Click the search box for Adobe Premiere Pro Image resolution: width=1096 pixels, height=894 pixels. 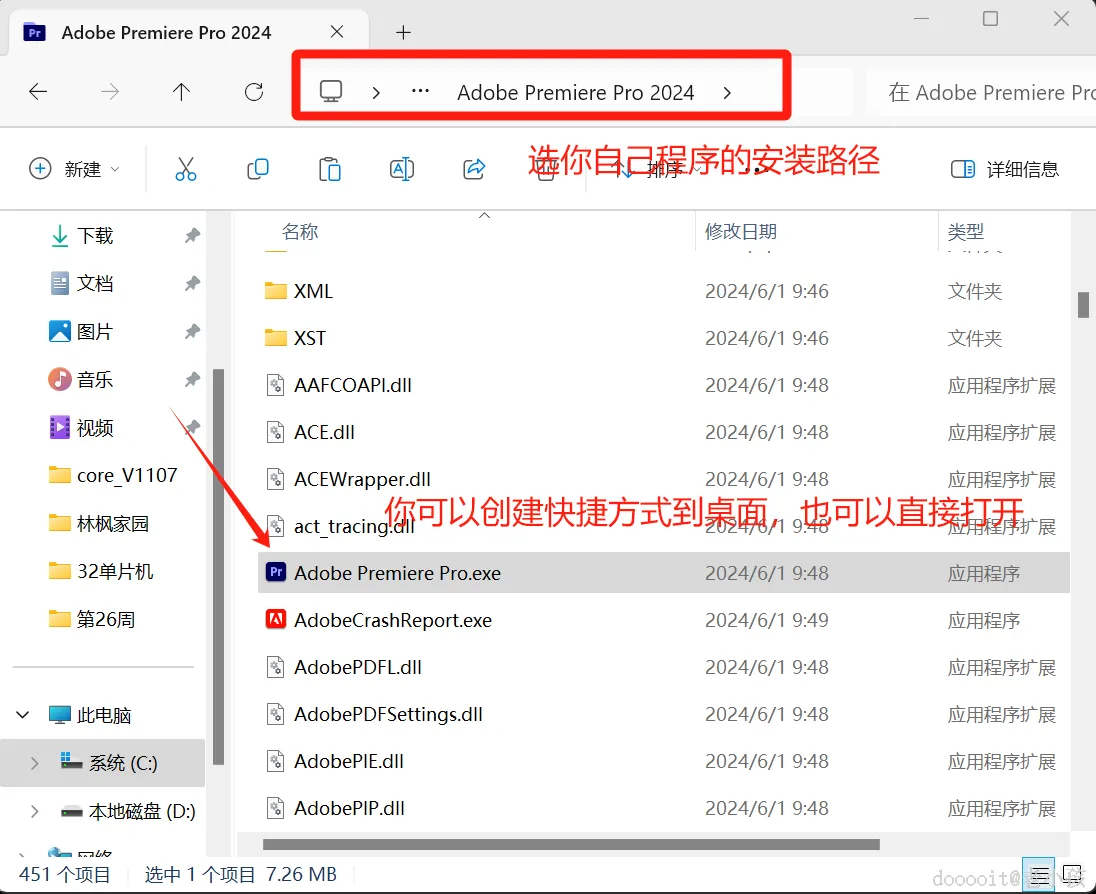(x=981, y=92)
